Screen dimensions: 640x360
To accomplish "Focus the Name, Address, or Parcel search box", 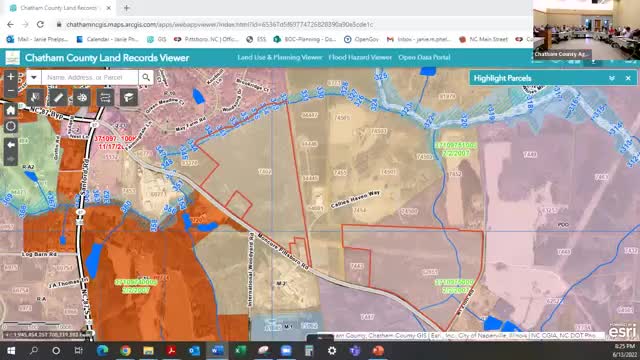I will point(90,77).
